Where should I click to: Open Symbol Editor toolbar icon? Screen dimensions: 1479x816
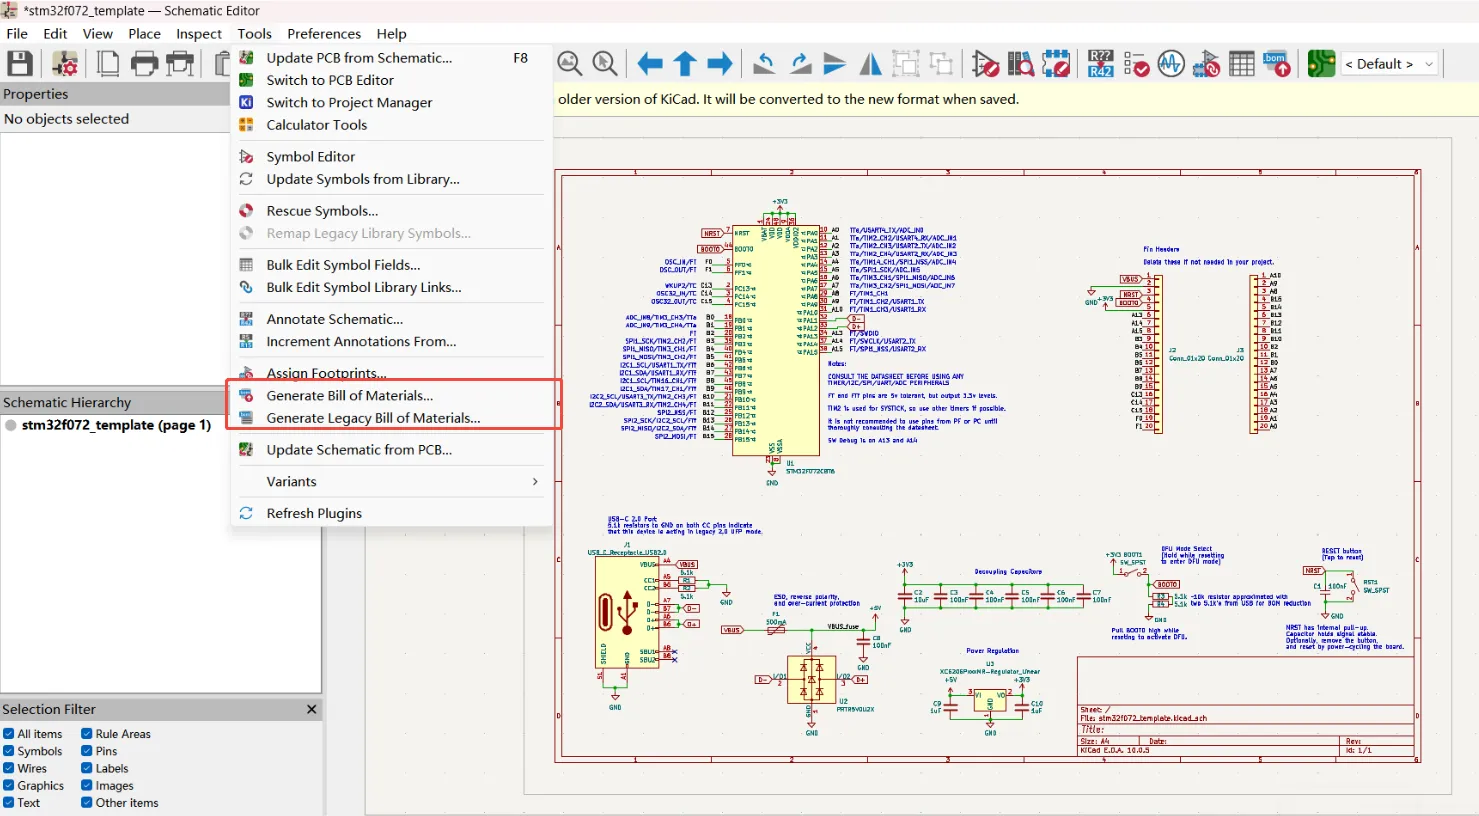[985, 64]
